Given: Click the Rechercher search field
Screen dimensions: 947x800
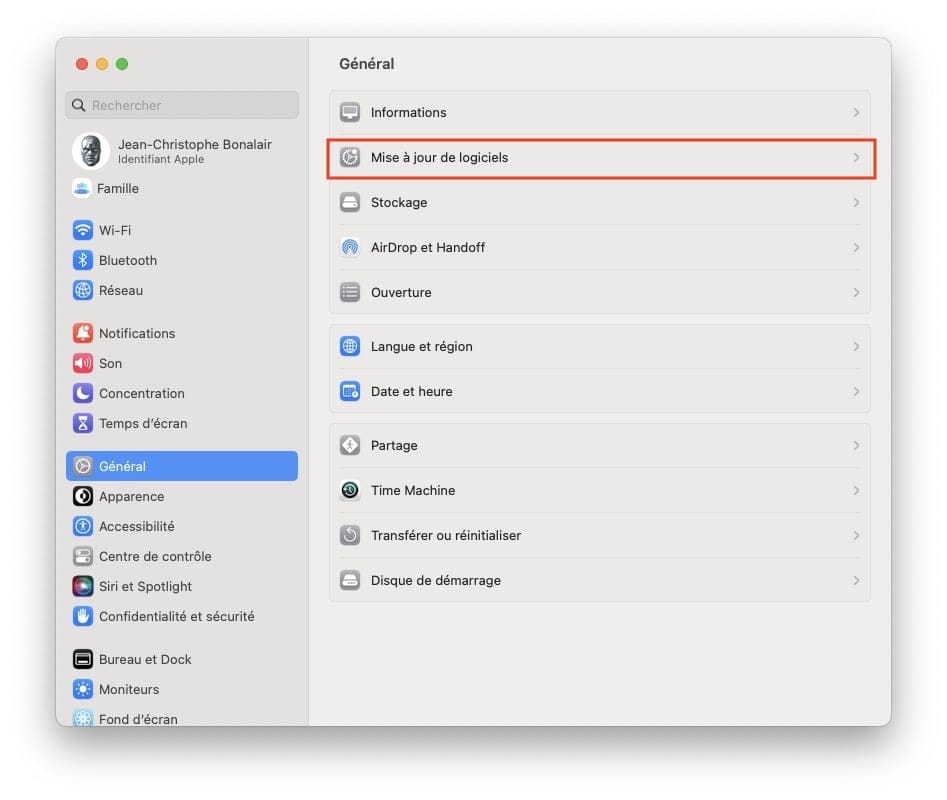Looking at the screenshot, I should click(182, 106).
